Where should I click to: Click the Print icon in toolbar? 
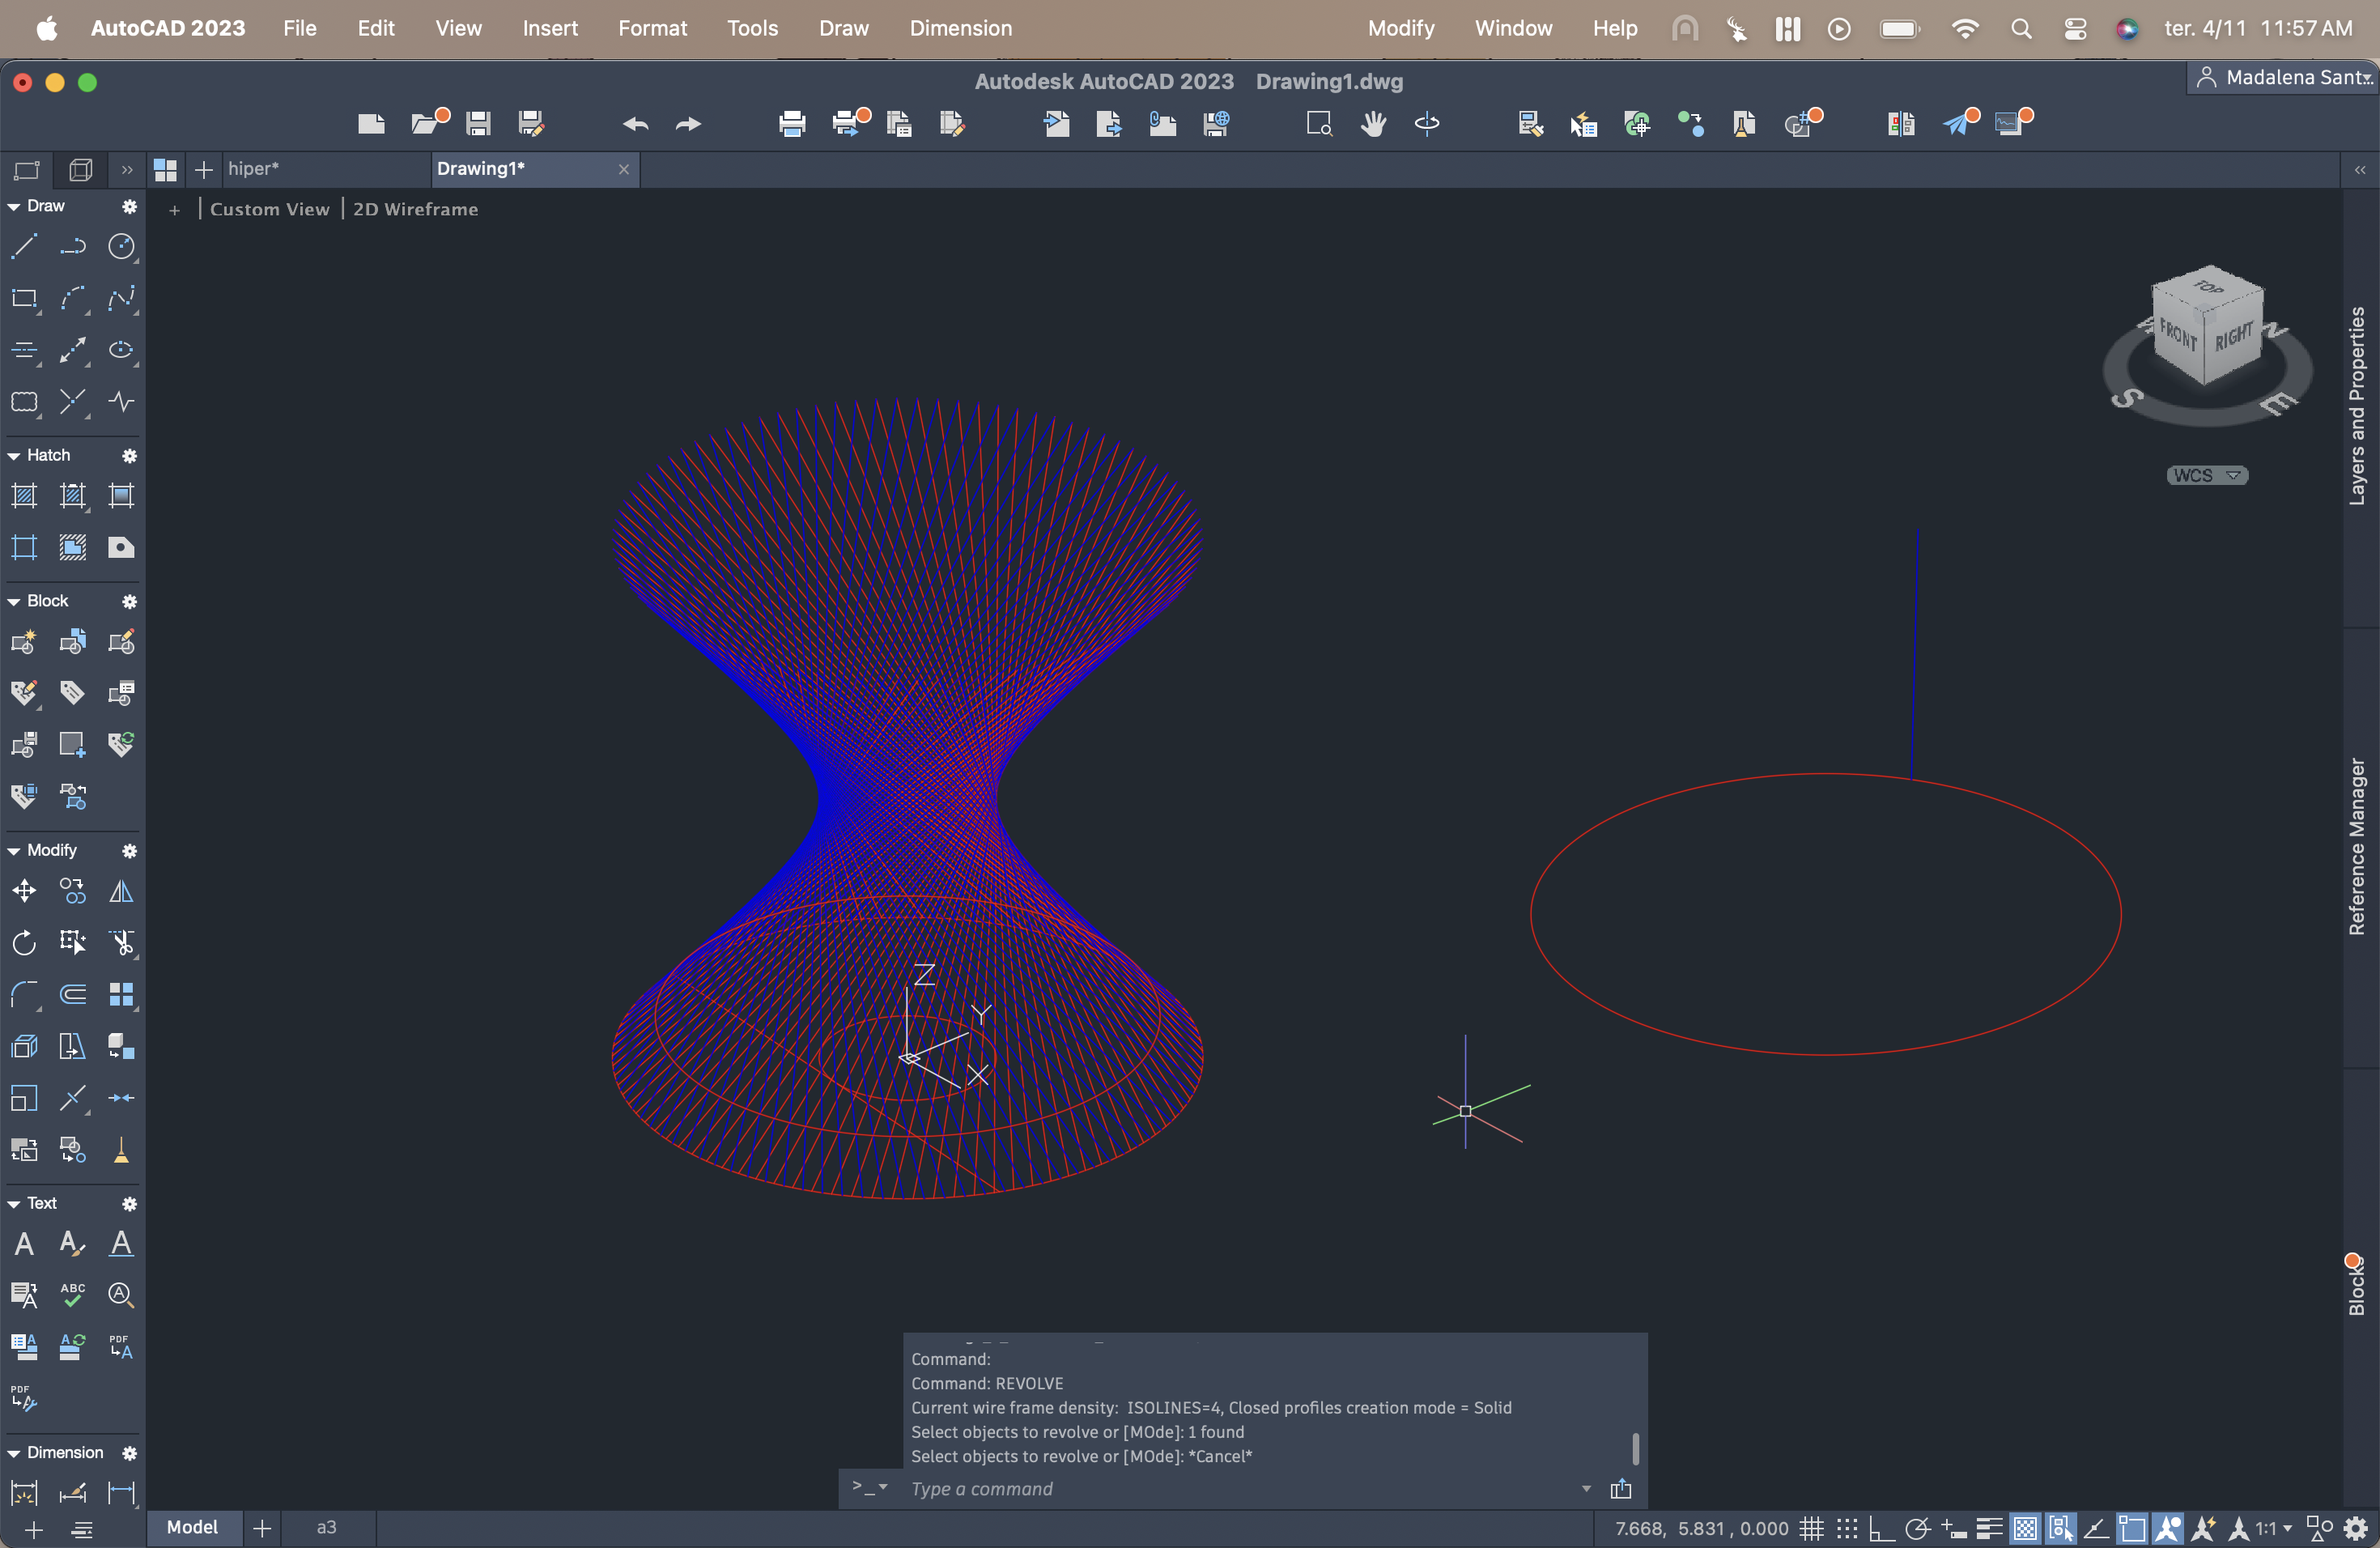tap(791, 123)
